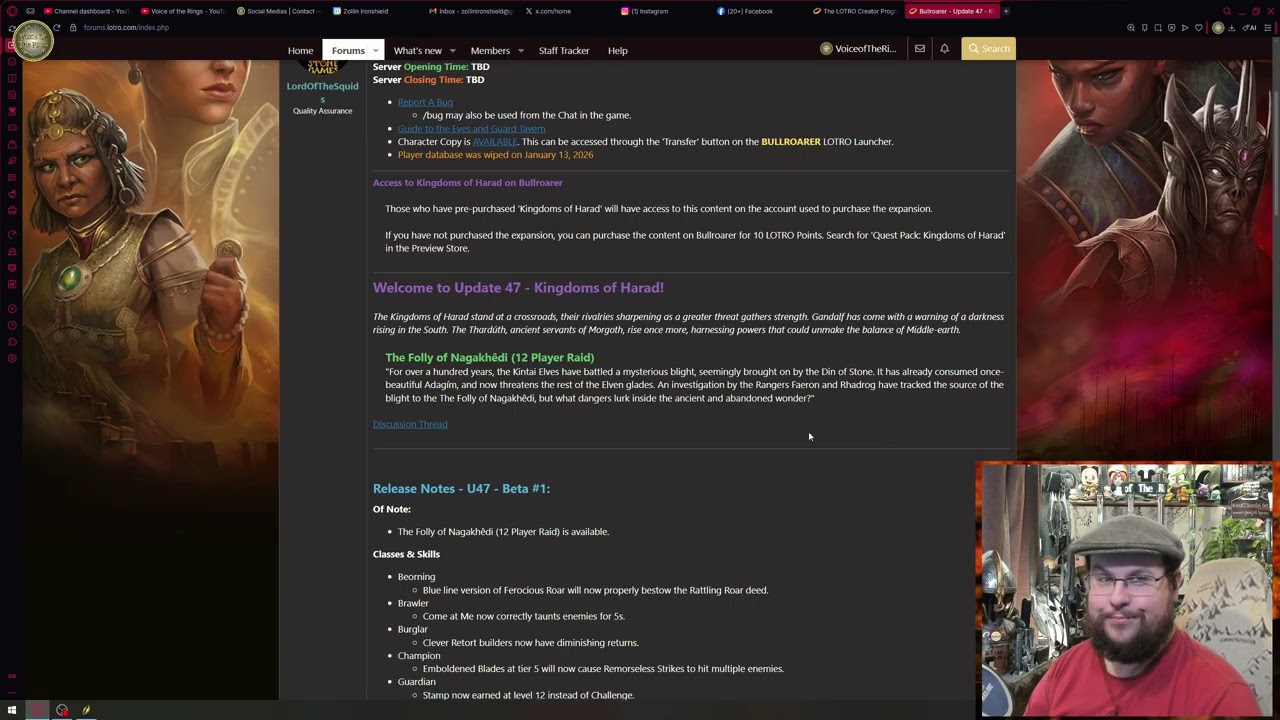Select 'Access to Kingdoms of Harad on Bullroarer' heading
The image size is (1280, 720).
pos(468,183)
